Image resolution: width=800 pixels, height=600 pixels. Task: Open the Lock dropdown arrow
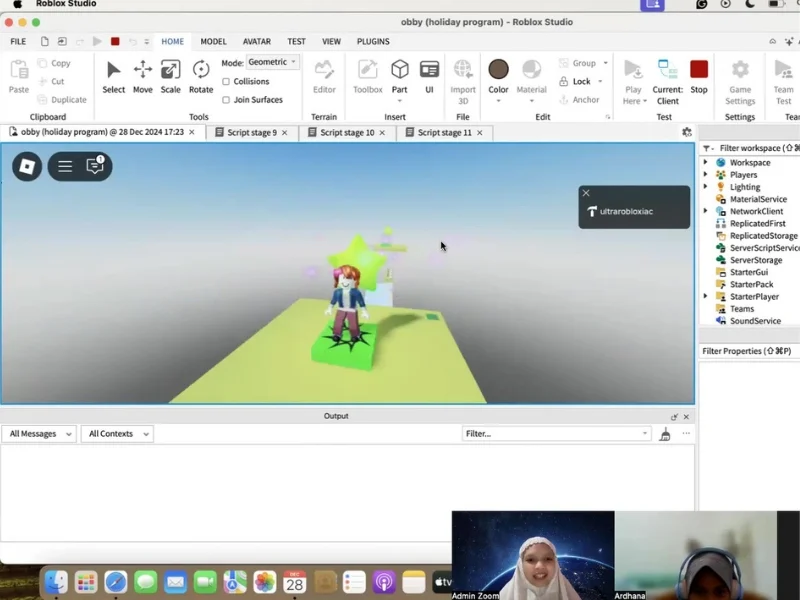point(600,82)
